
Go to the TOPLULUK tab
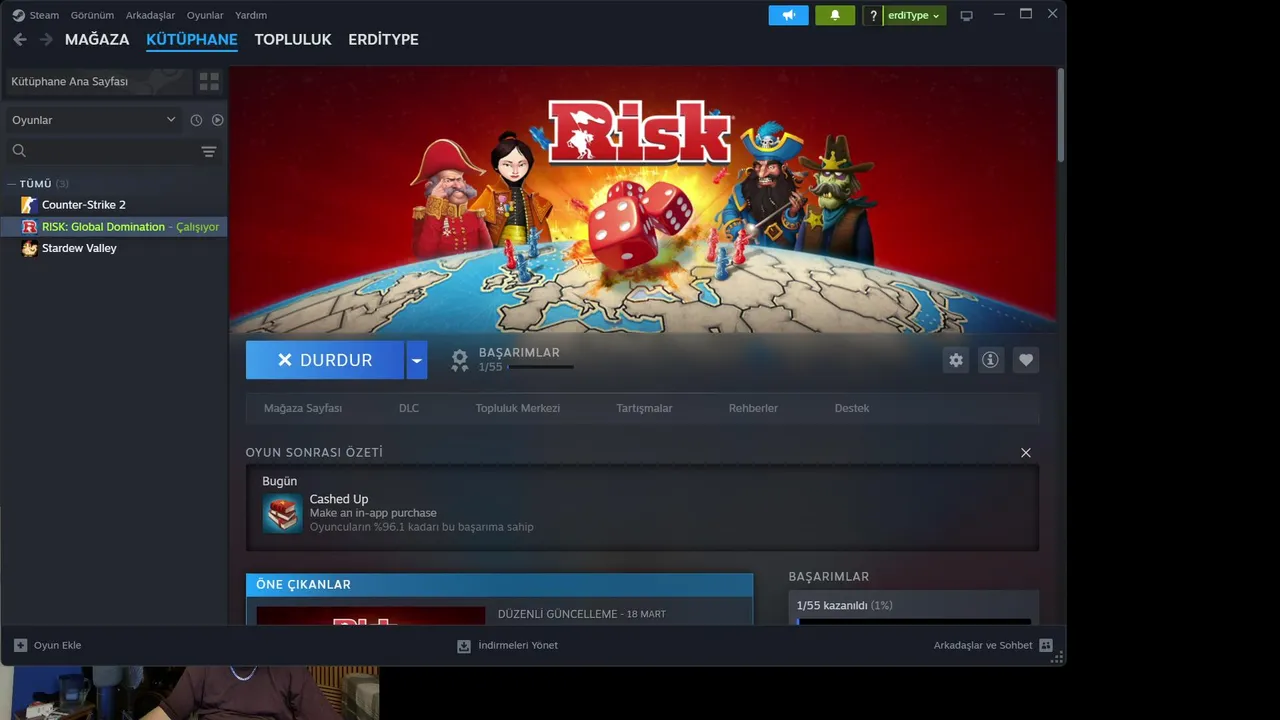[293, 39]
